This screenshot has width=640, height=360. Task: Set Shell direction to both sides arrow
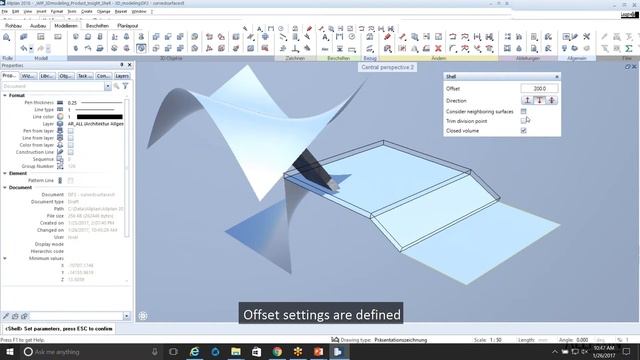pos(552,100)
